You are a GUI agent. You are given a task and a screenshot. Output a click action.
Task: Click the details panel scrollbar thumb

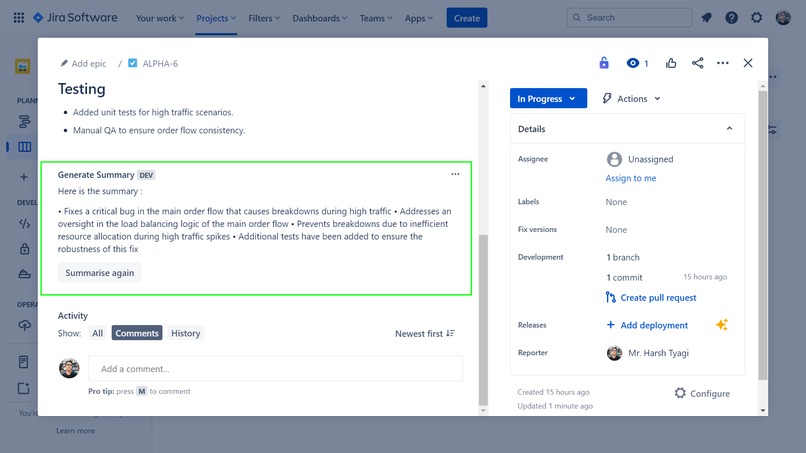[762, 235]
